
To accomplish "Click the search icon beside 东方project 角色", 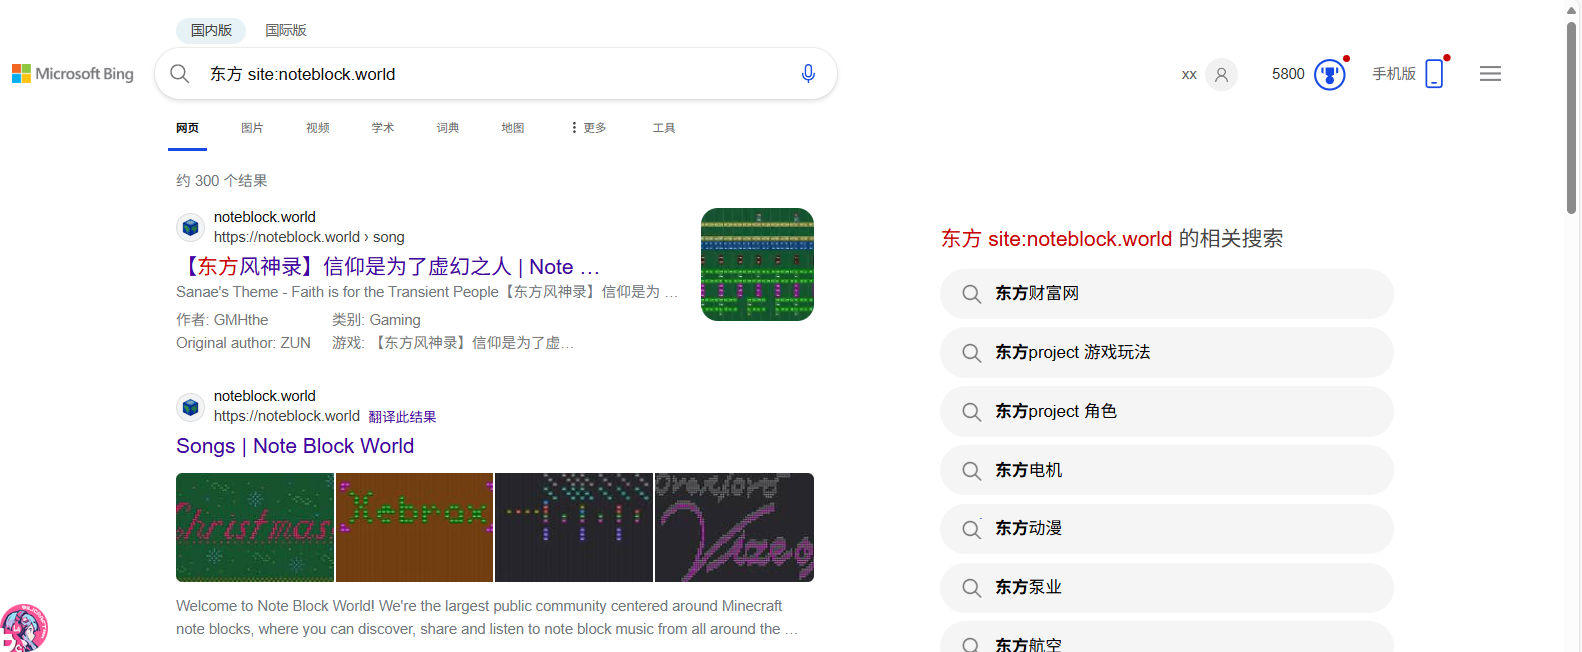I will tap(971, 412).
